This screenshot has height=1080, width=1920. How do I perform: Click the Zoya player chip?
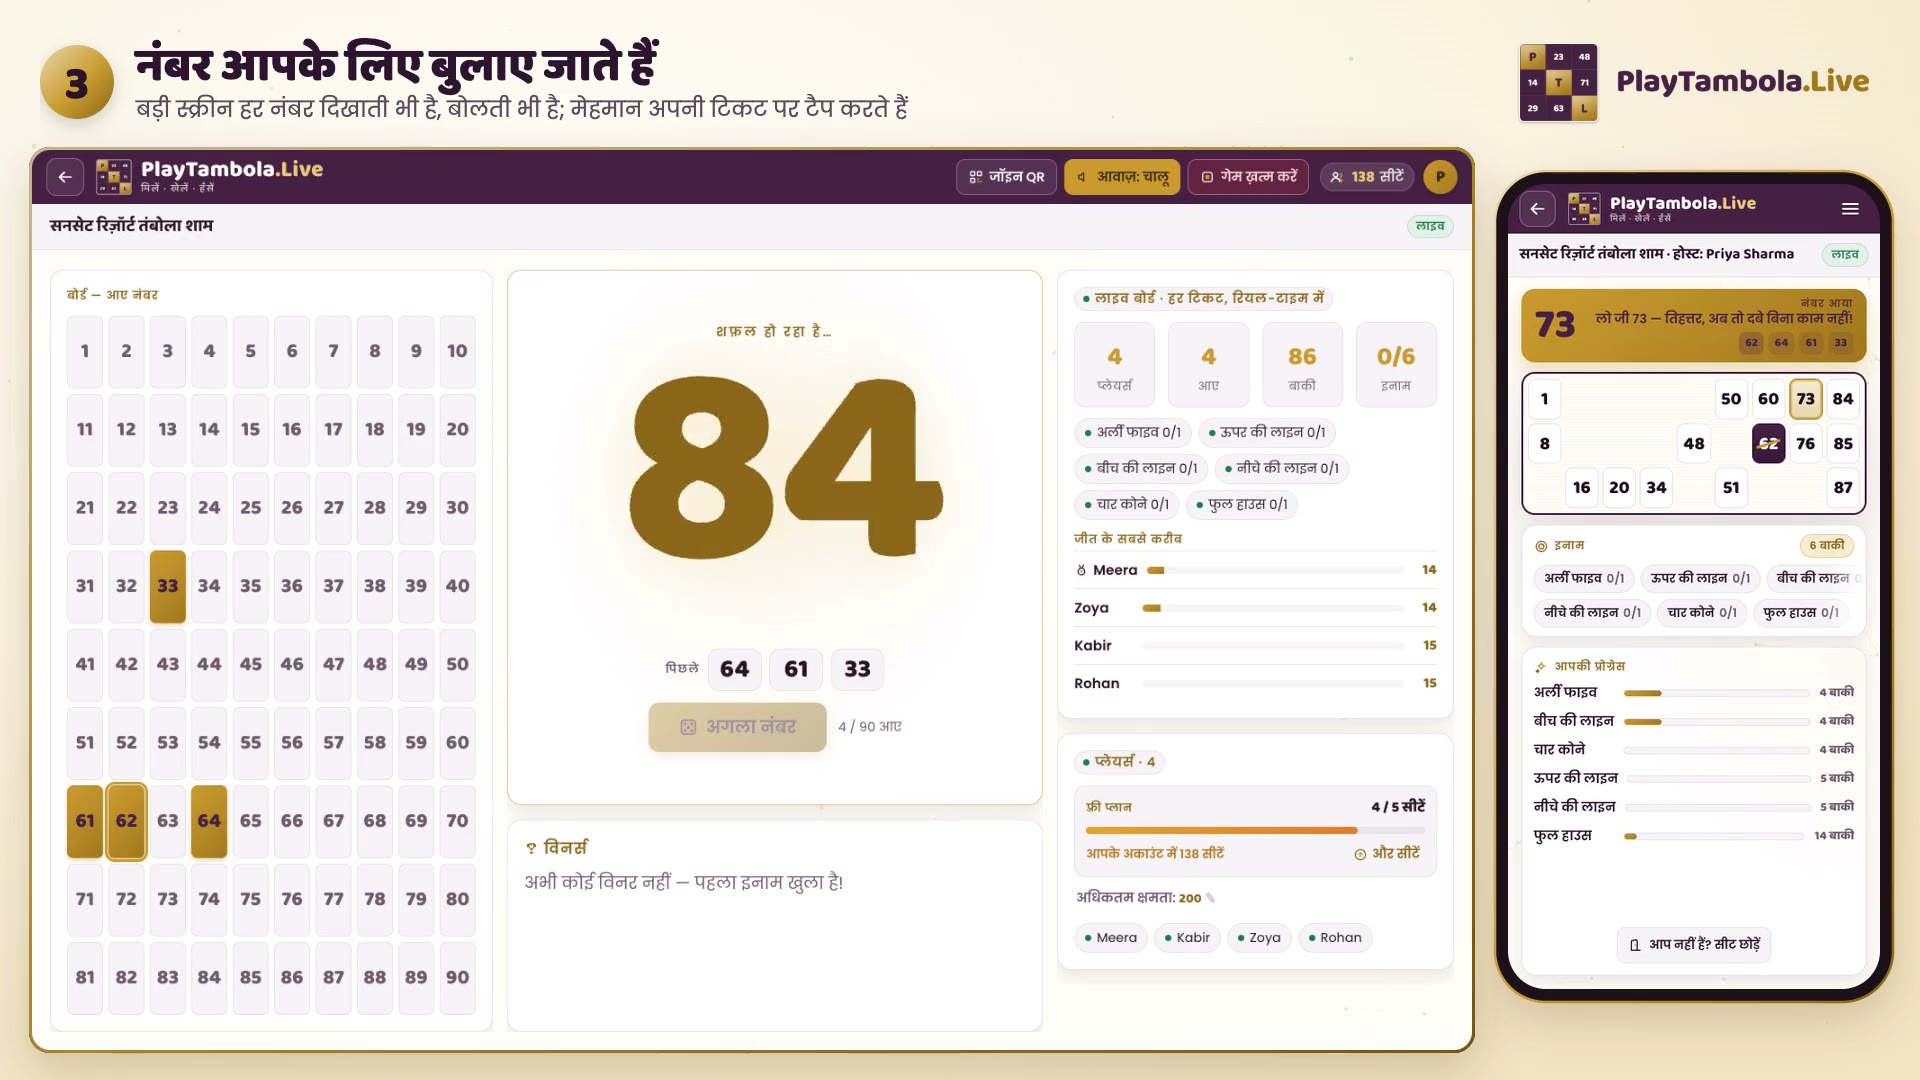(x=1258, y=938)
